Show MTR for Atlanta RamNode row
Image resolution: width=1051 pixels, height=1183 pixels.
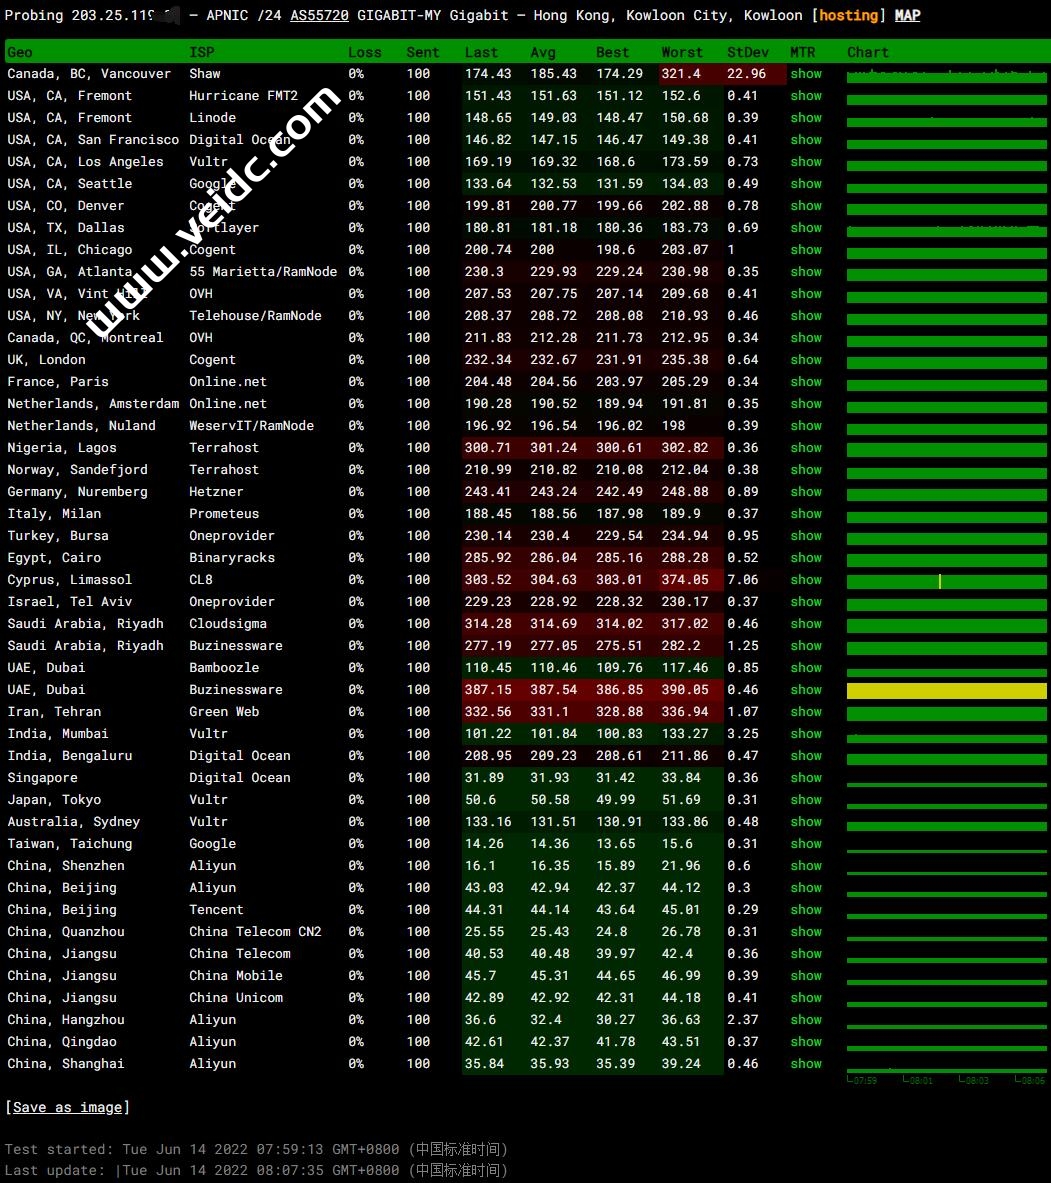pos(806,272)
